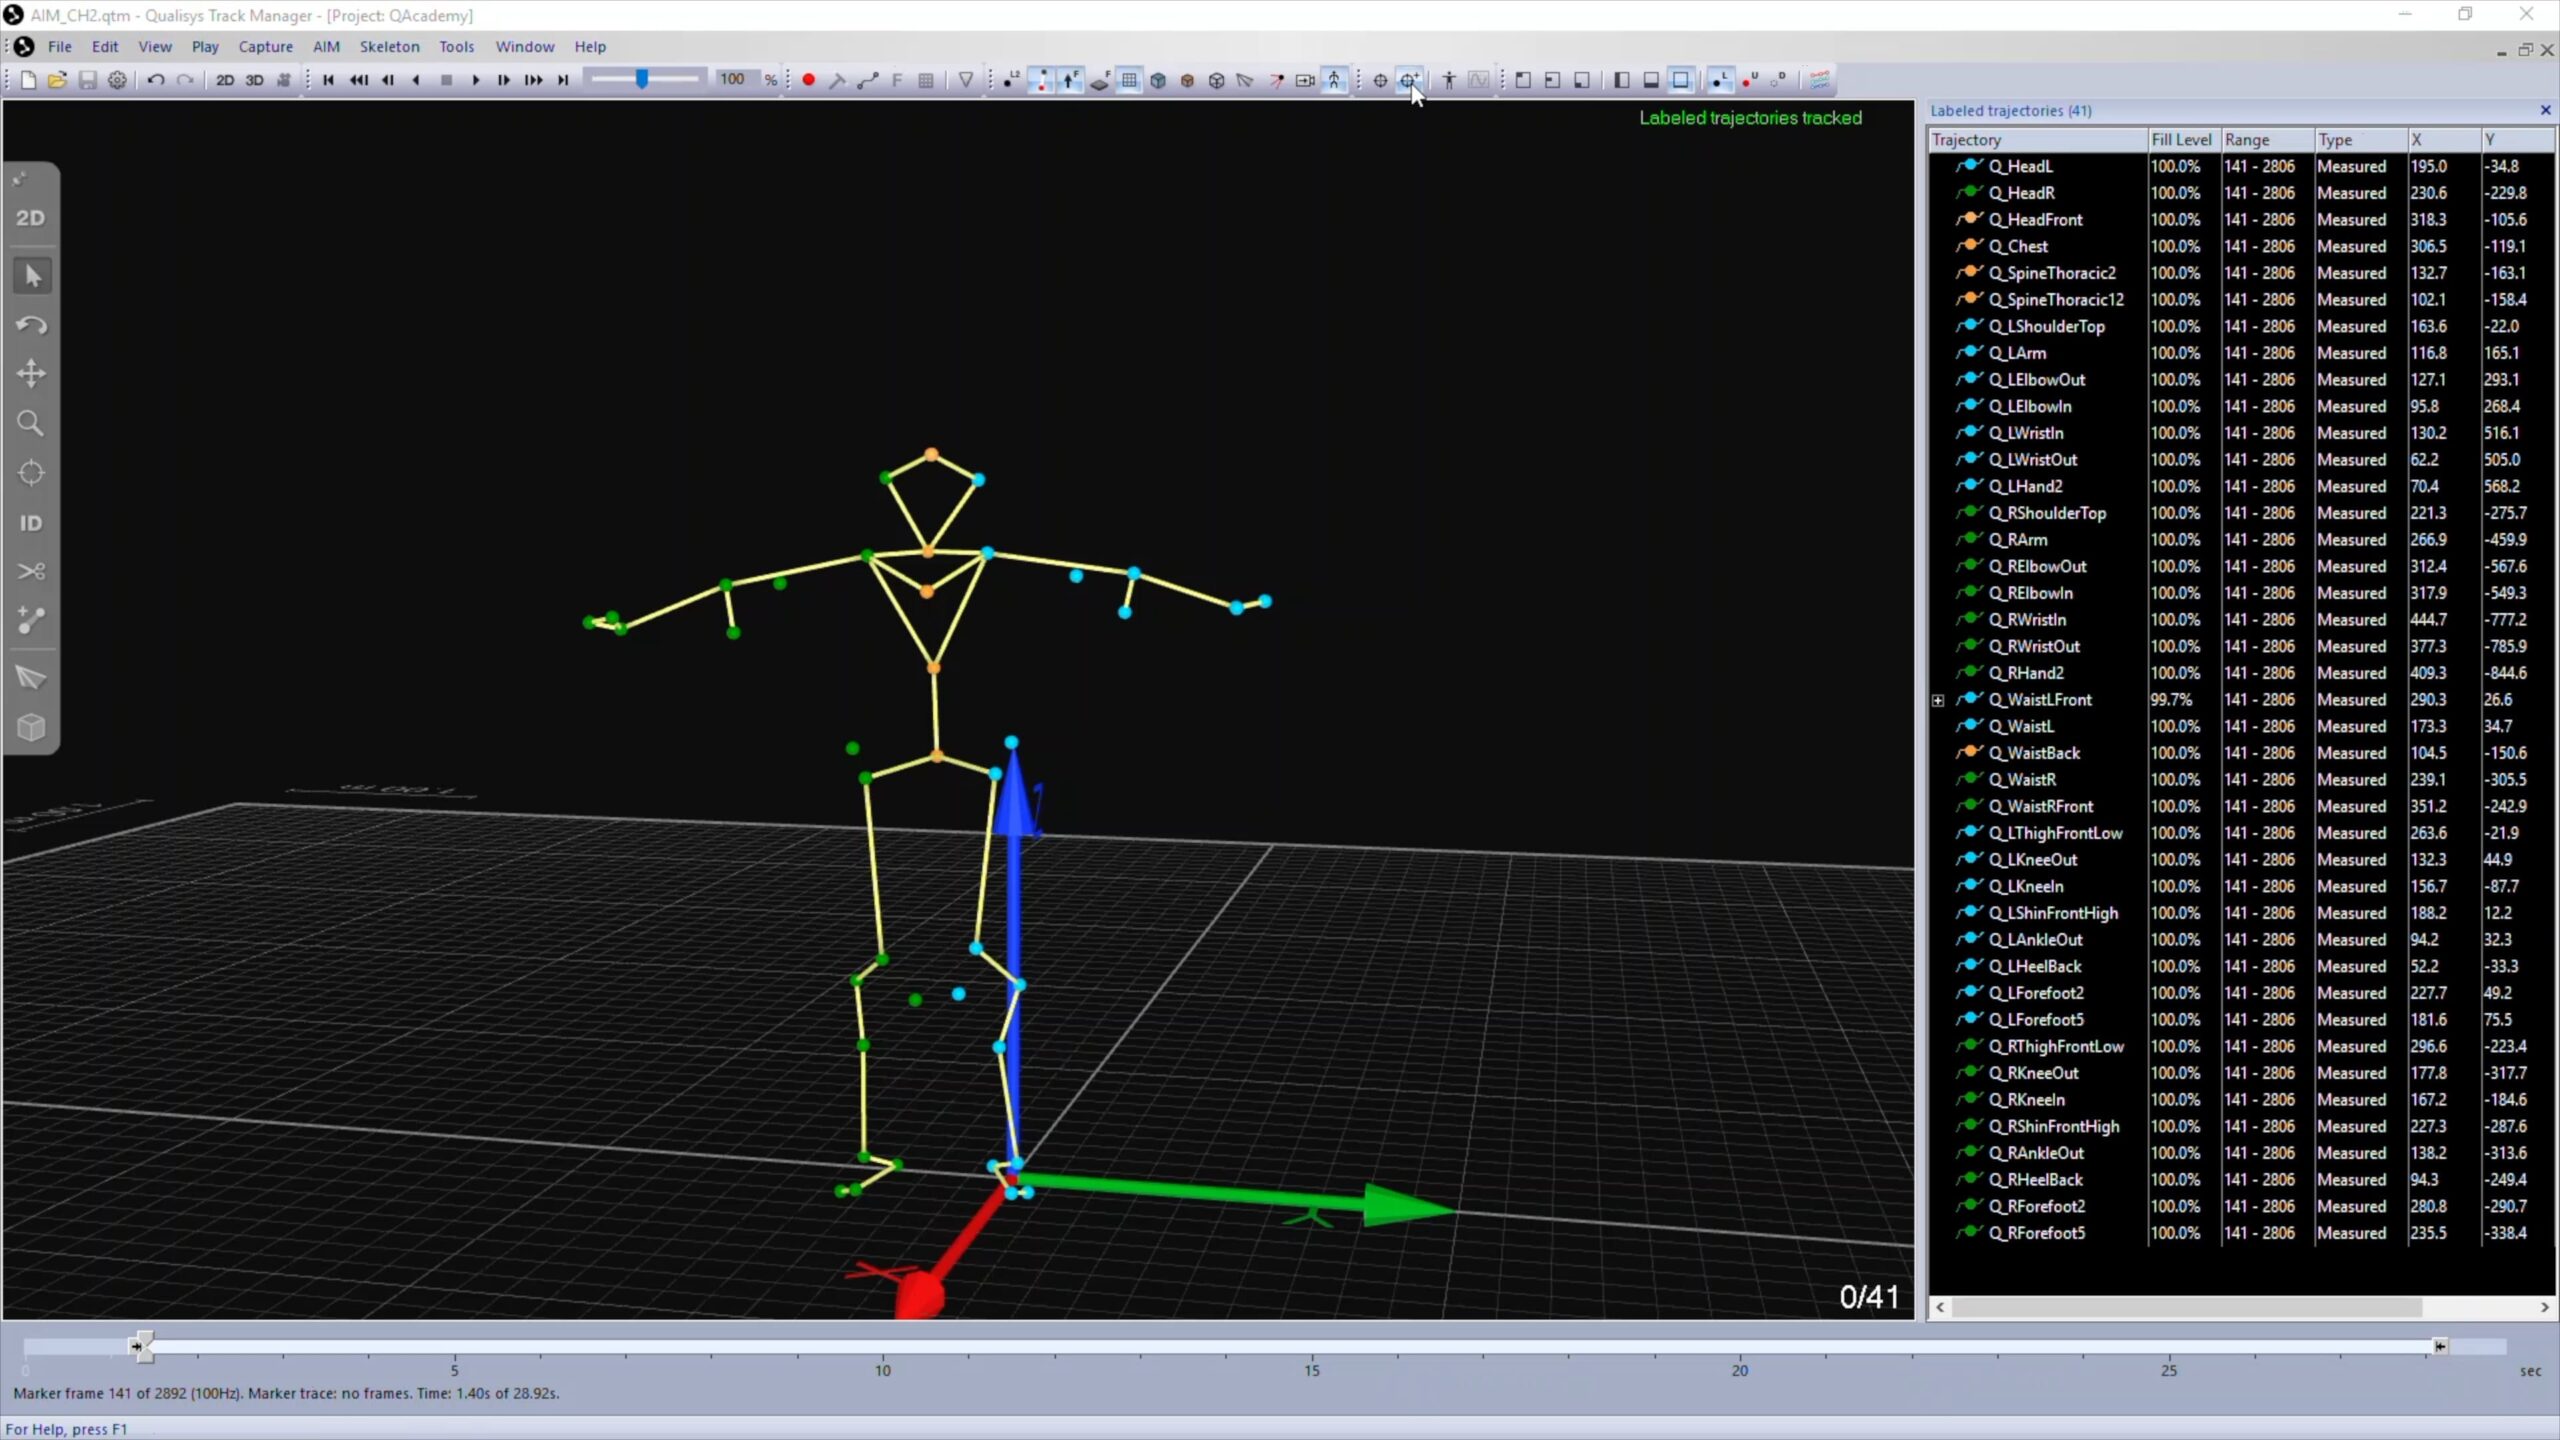This screenshot has height=1440, width=2560.
Task: Toggle force arrows display
Action: pos(1070,80)
